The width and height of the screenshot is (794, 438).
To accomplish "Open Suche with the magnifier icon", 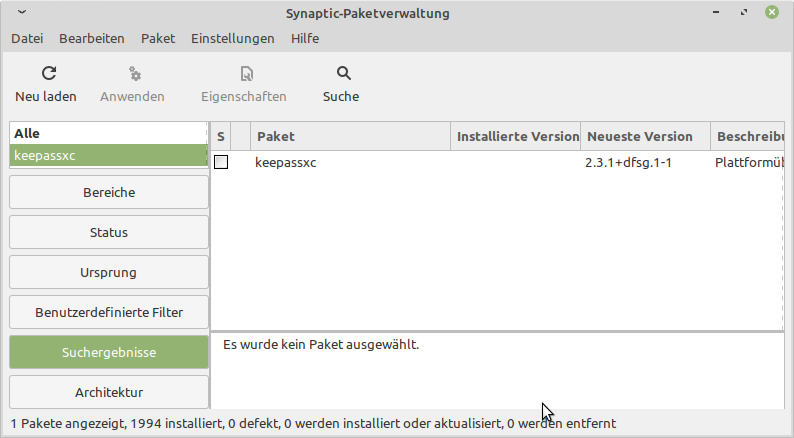I will tap(343, 73).
